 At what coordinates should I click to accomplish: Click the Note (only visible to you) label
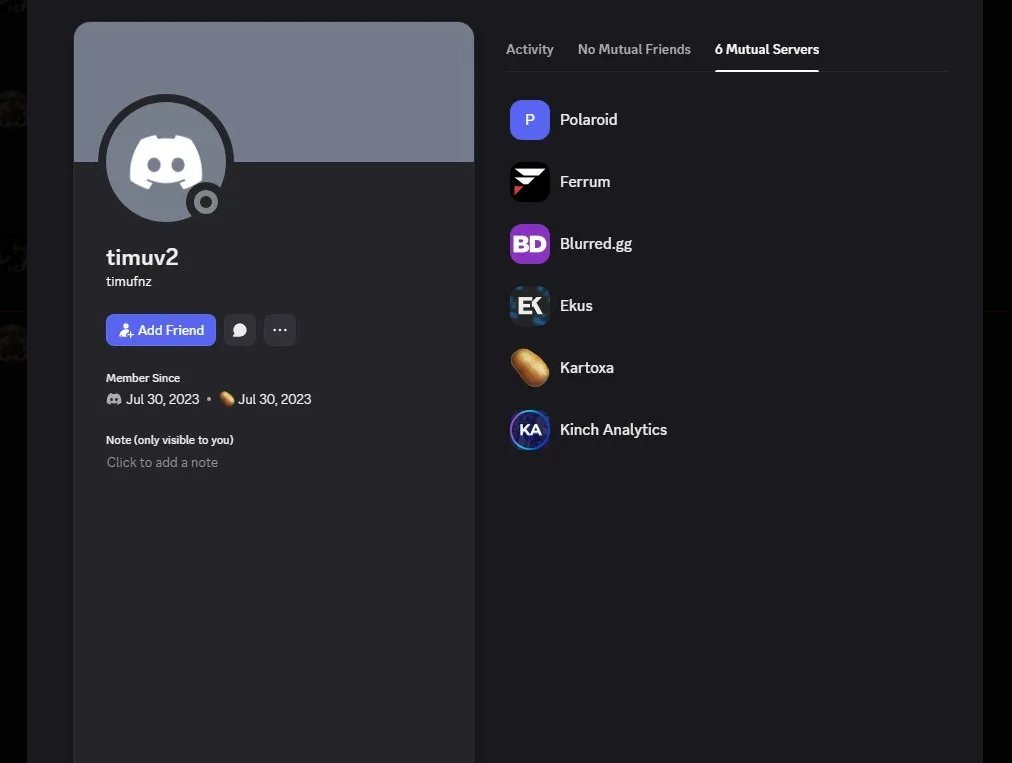pyautogui.click(x=170, y=440)
